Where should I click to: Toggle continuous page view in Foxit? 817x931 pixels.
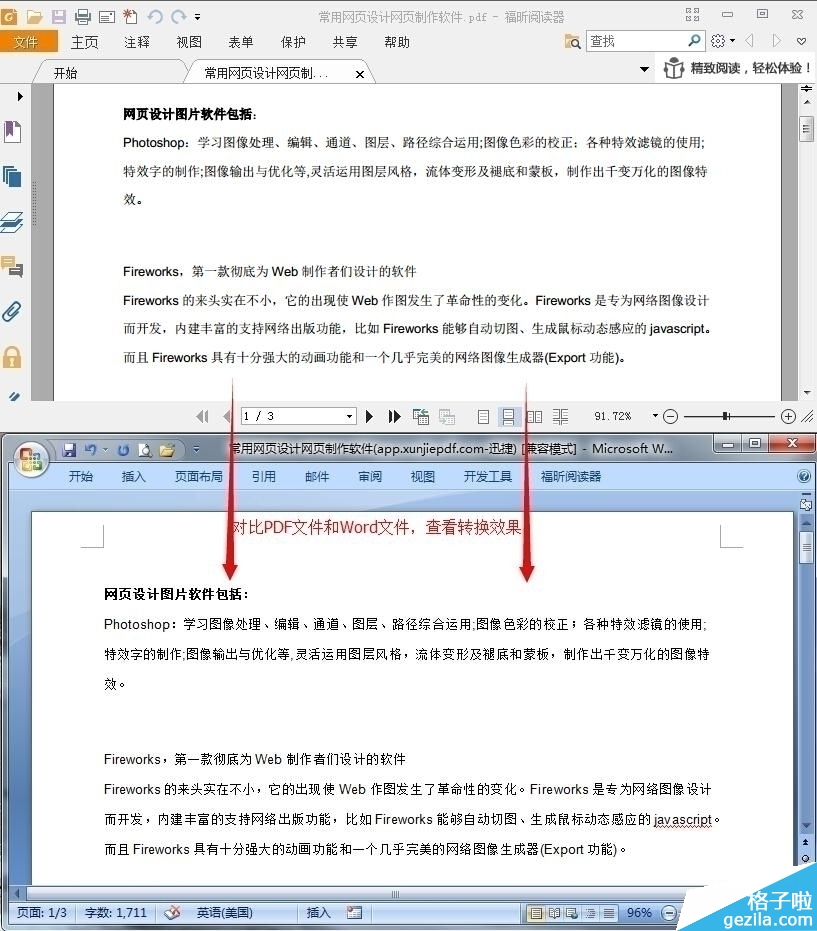pos(508,416)
